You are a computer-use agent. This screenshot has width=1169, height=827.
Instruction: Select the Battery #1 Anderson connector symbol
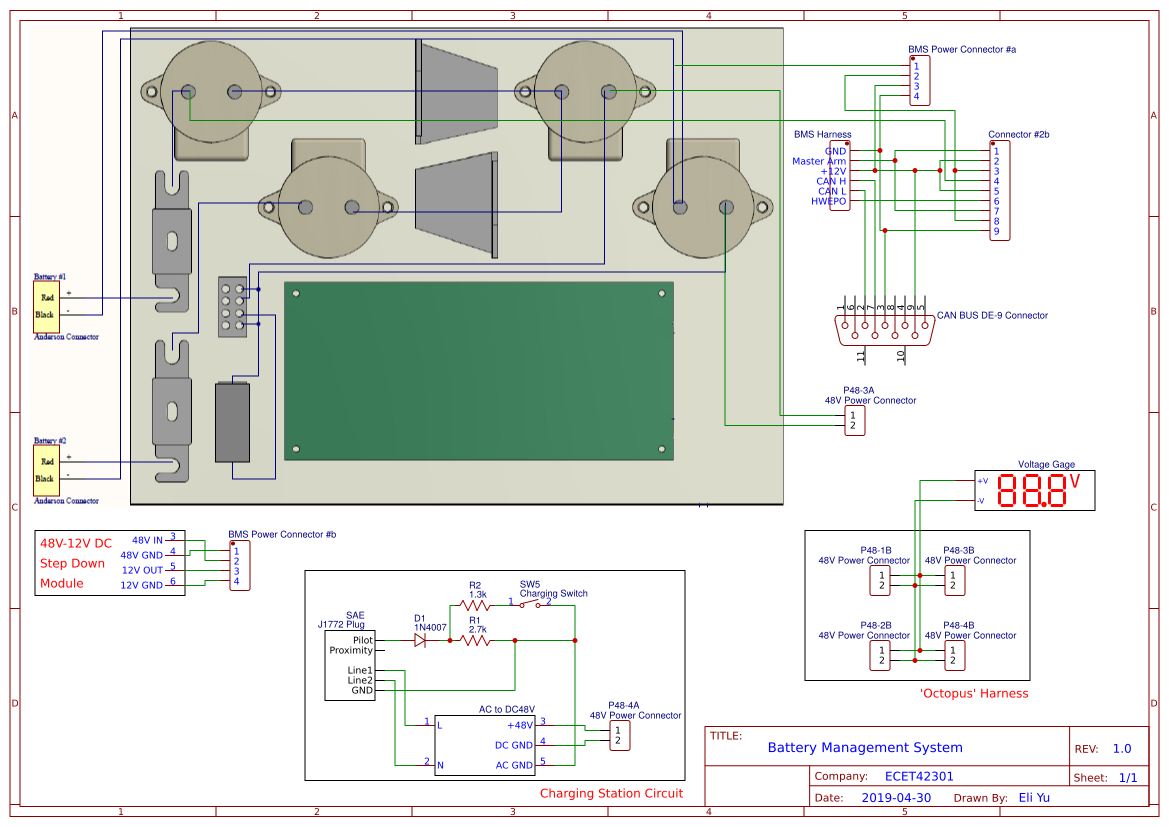[46, 306]
